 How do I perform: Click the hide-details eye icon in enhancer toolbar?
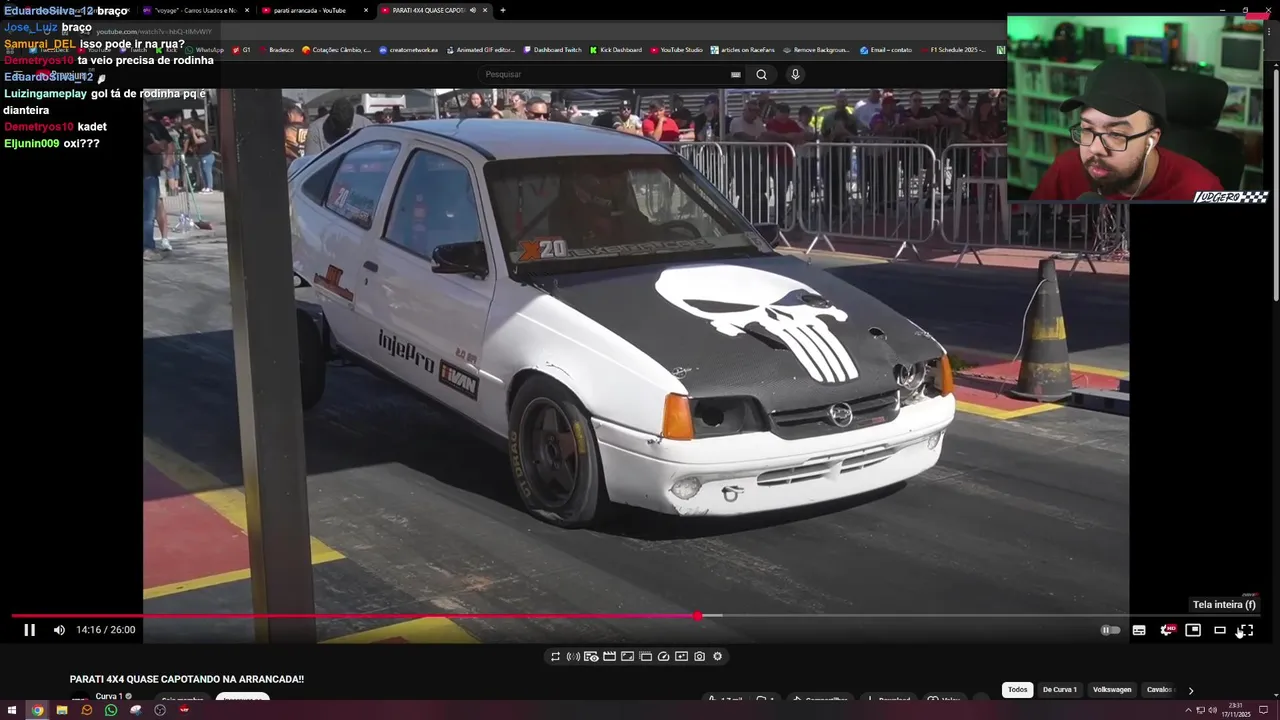[591, 657]
